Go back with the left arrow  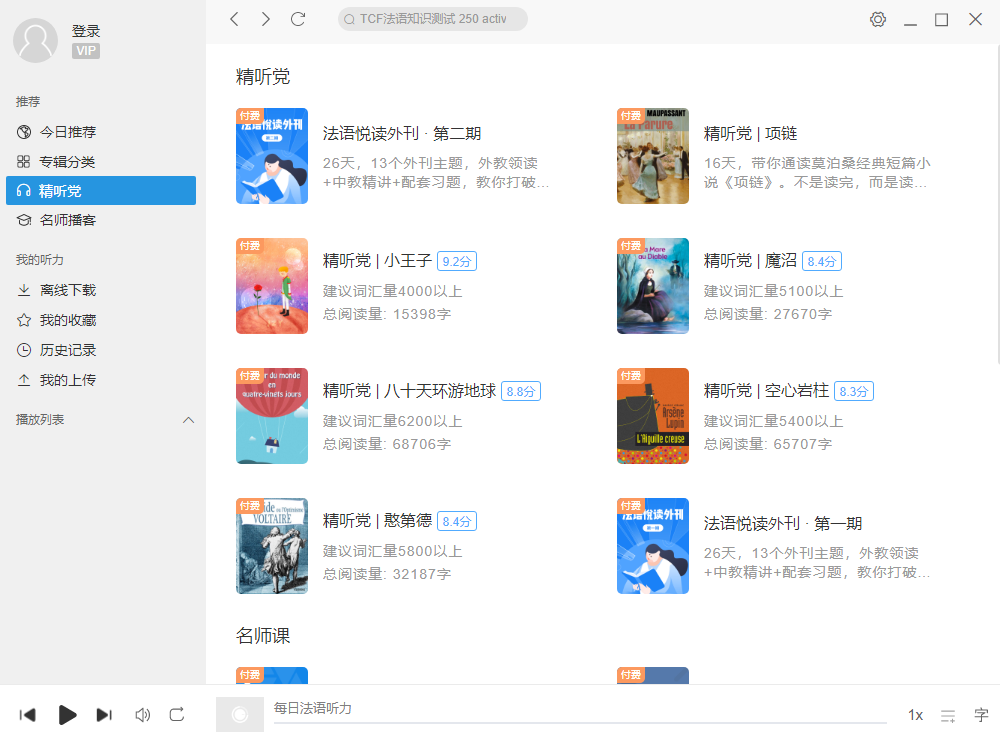pyautogui.click(x=234, y=19)
